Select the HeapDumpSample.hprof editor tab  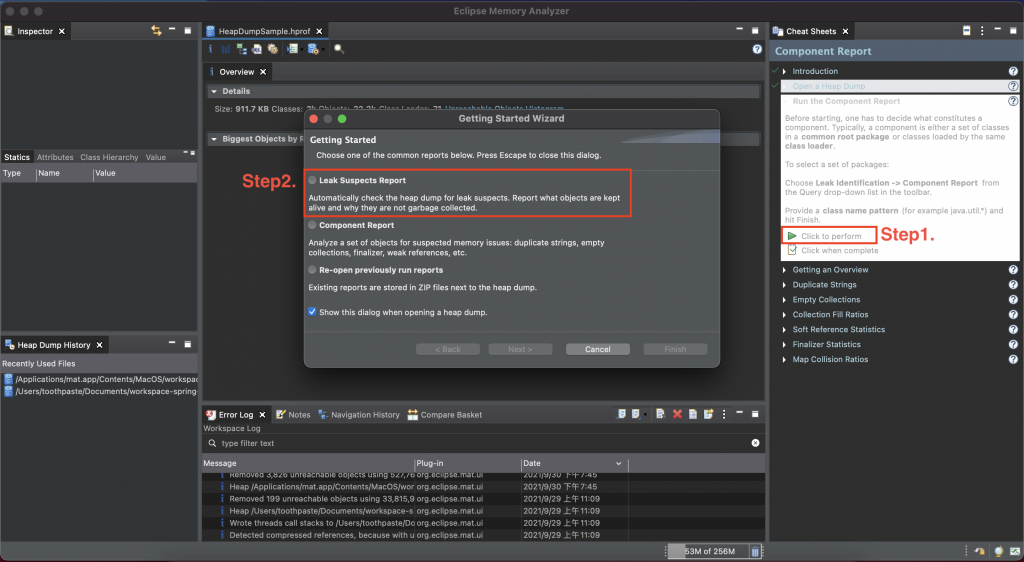(x=264, y=31)
